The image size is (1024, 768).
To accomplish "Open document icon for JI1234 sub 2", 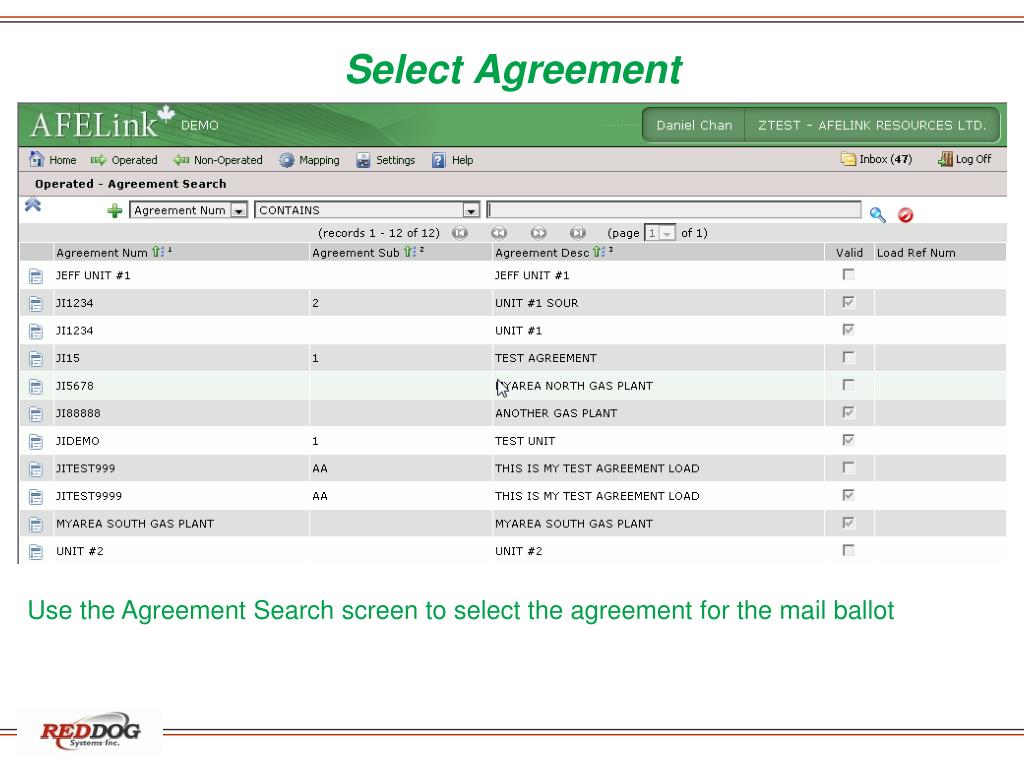I will pos(36,304).
